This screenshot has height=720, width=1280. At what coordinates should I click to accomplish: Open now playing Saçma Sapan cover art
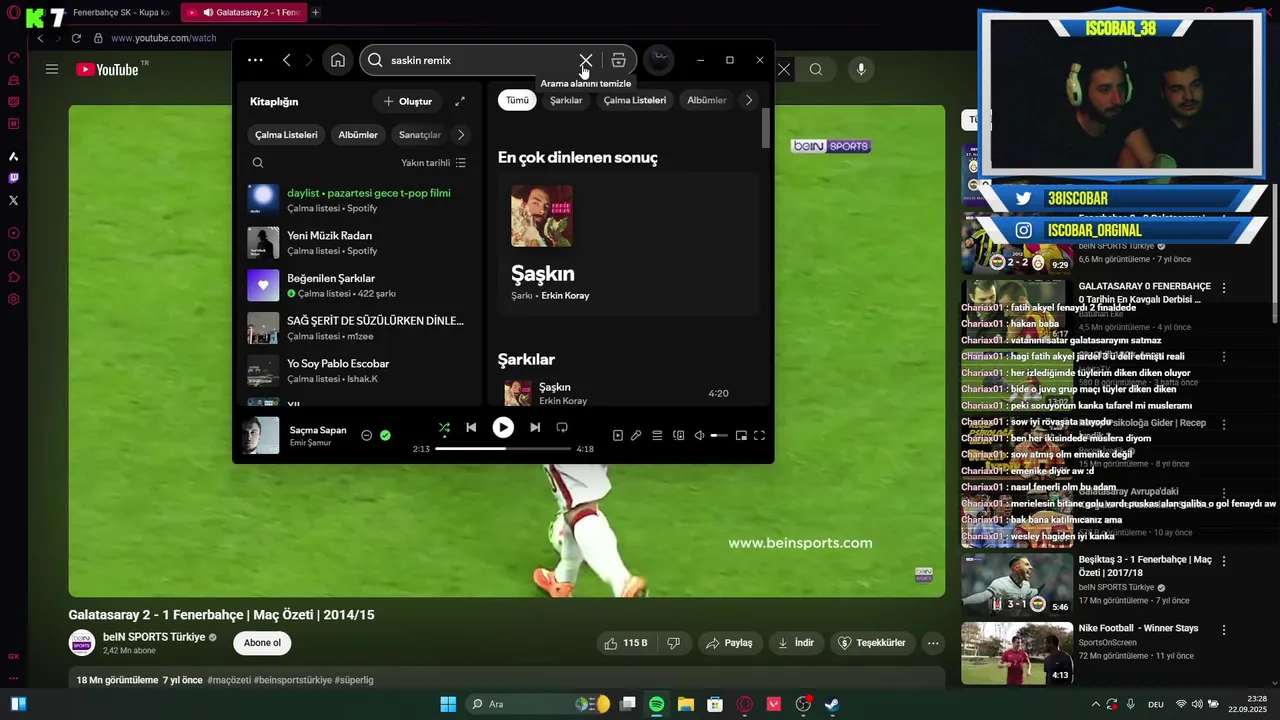(x=261, y=436)
